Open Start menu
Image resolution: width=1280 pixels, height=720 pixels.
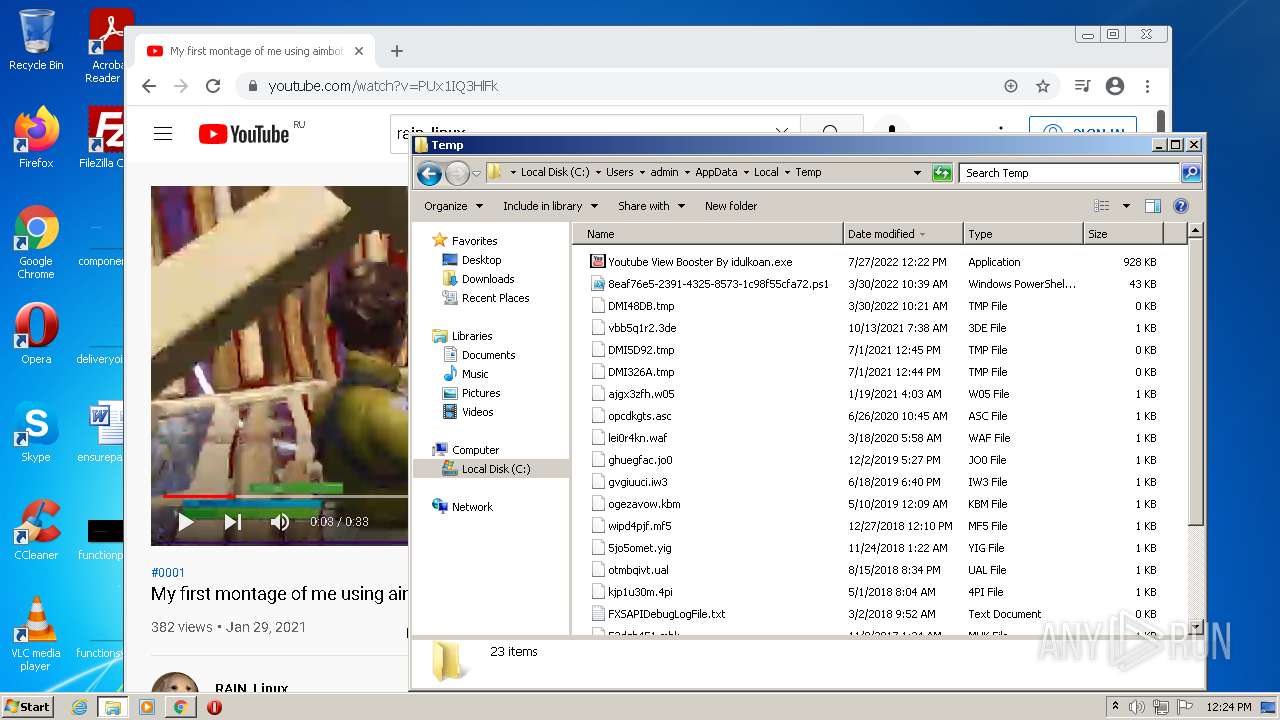click(28, 707)
